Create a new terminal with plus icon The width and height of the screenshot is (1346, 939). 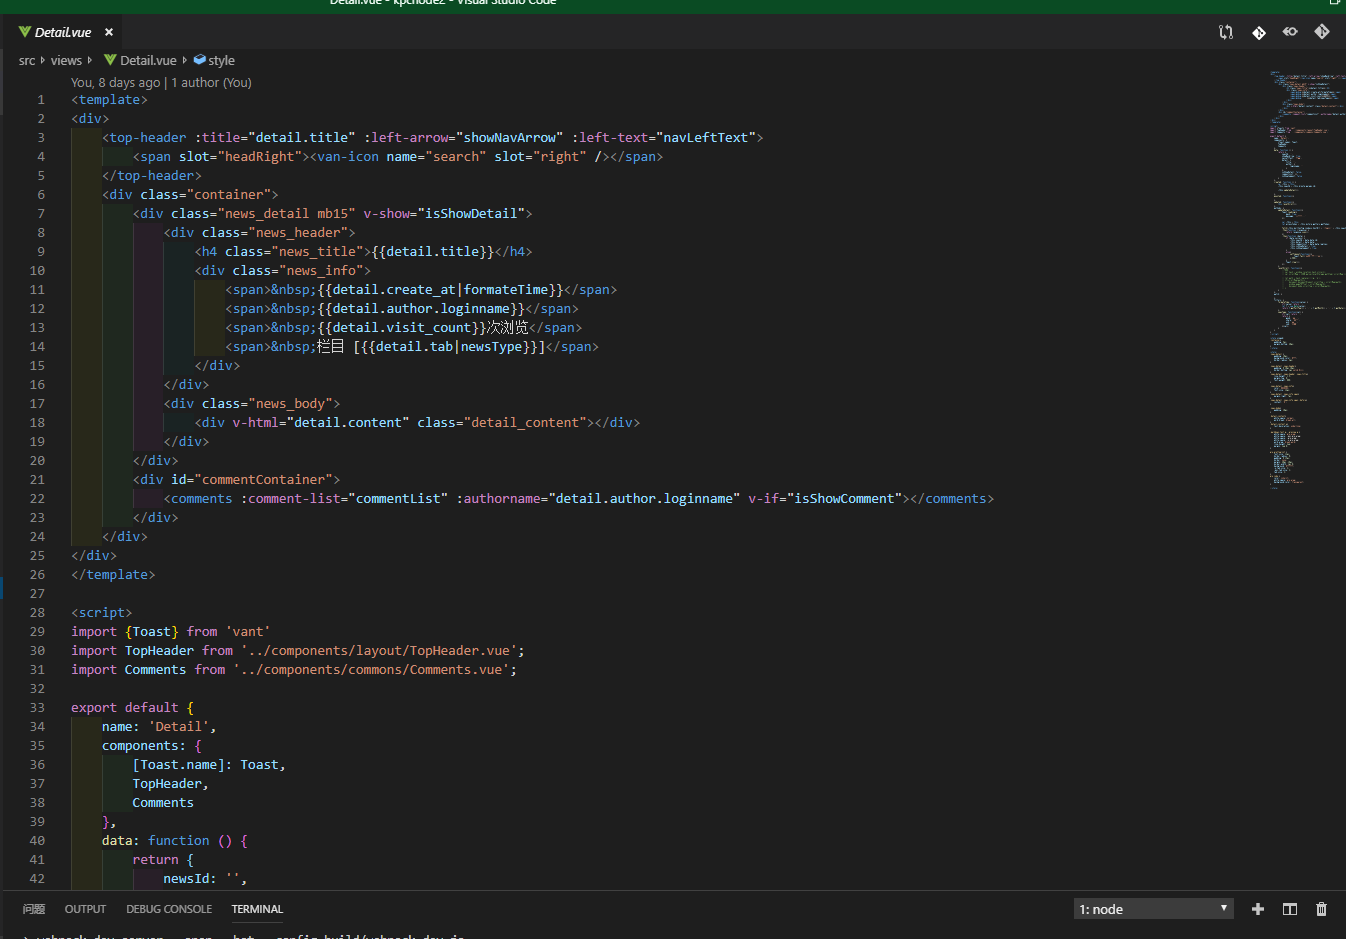click(1258, 909)
